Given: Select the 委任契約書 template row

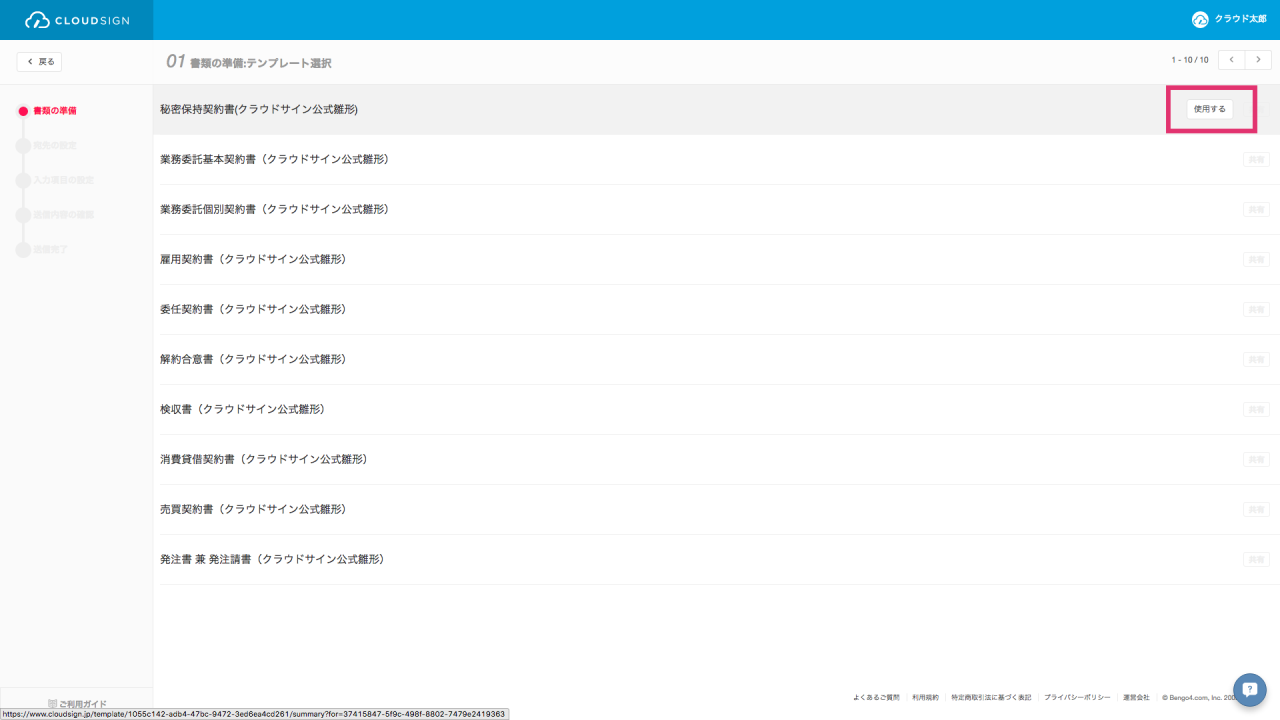Looking at the screenshot, I should [x=716, y=309].
